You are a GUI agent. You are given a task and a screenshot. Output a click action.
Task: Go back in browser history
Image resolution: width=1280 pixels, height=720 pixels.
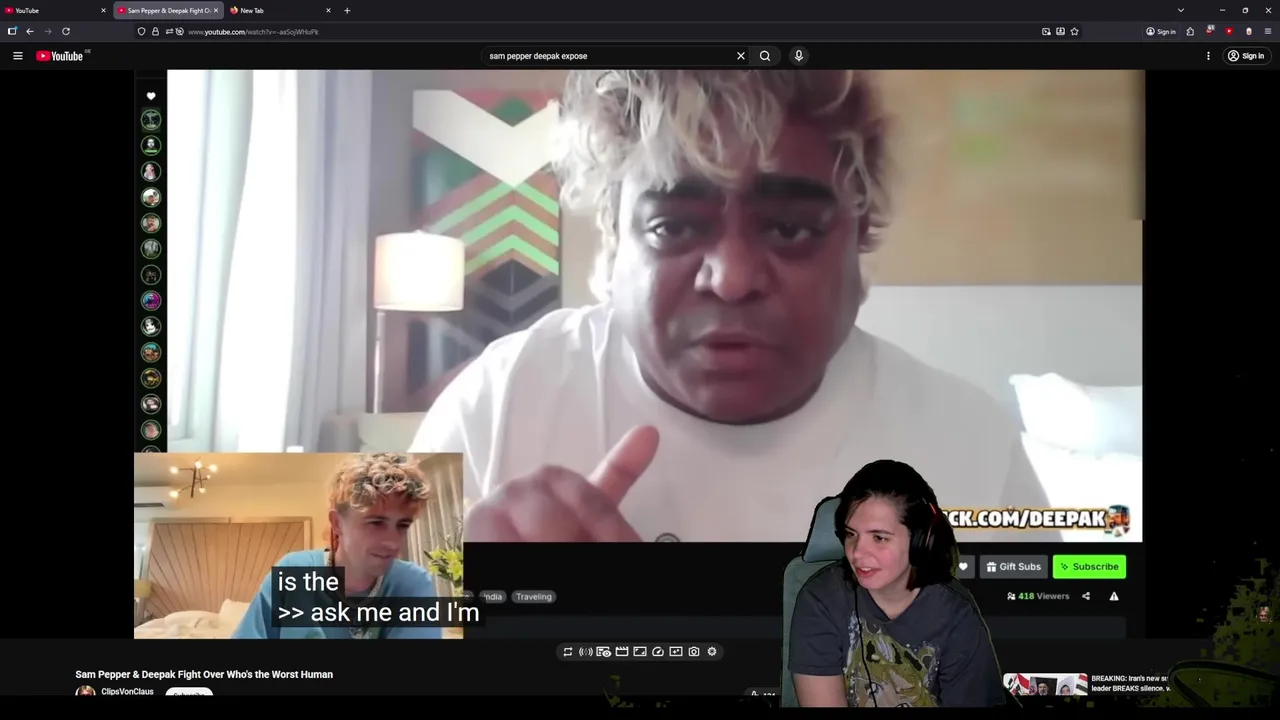tap(30, 31)
